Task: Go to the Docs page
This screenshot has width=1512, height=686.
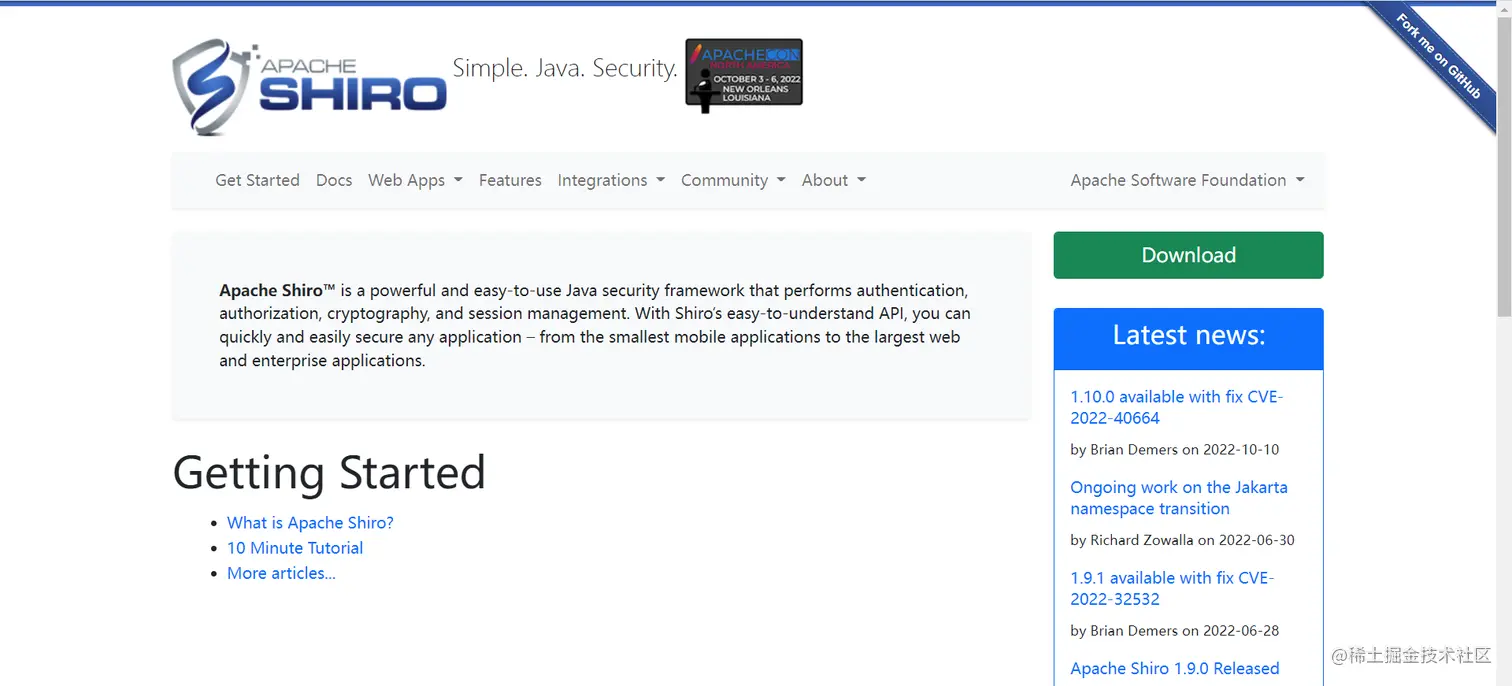Action: [334, 180]
